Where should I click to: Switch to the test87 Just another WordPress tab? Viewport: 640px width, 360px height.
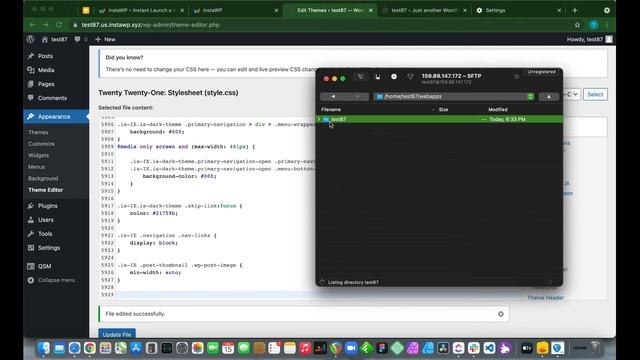[424, 10]
